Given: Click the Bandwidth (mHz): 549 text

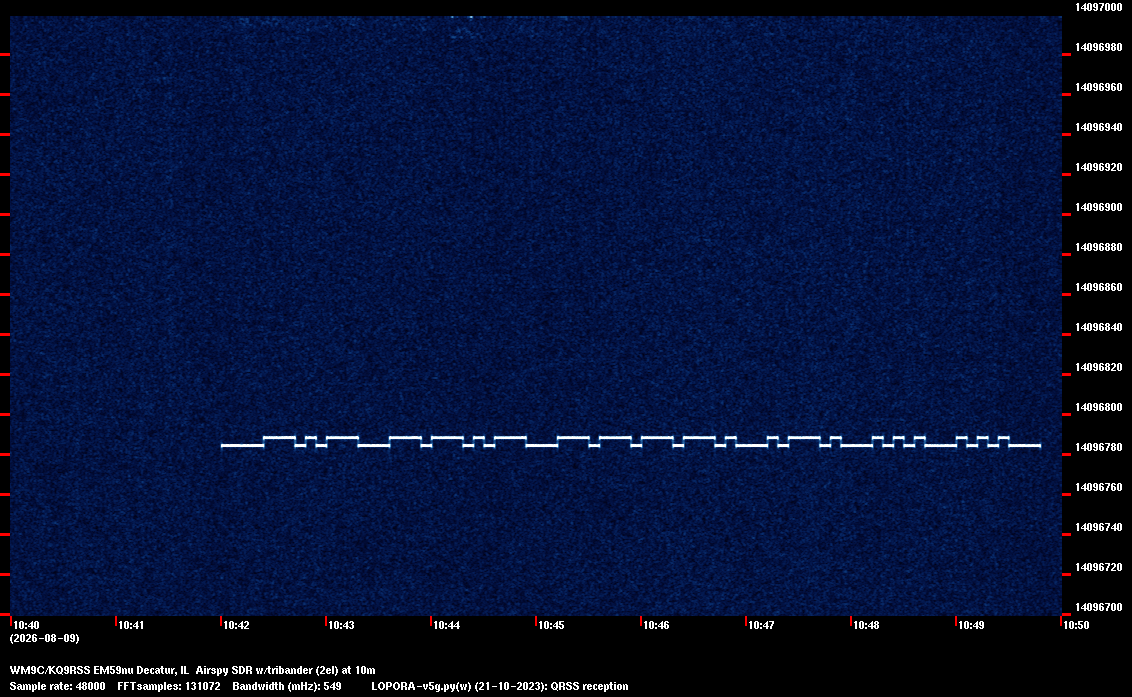Looking at the screenshot, I should point(287,686).
